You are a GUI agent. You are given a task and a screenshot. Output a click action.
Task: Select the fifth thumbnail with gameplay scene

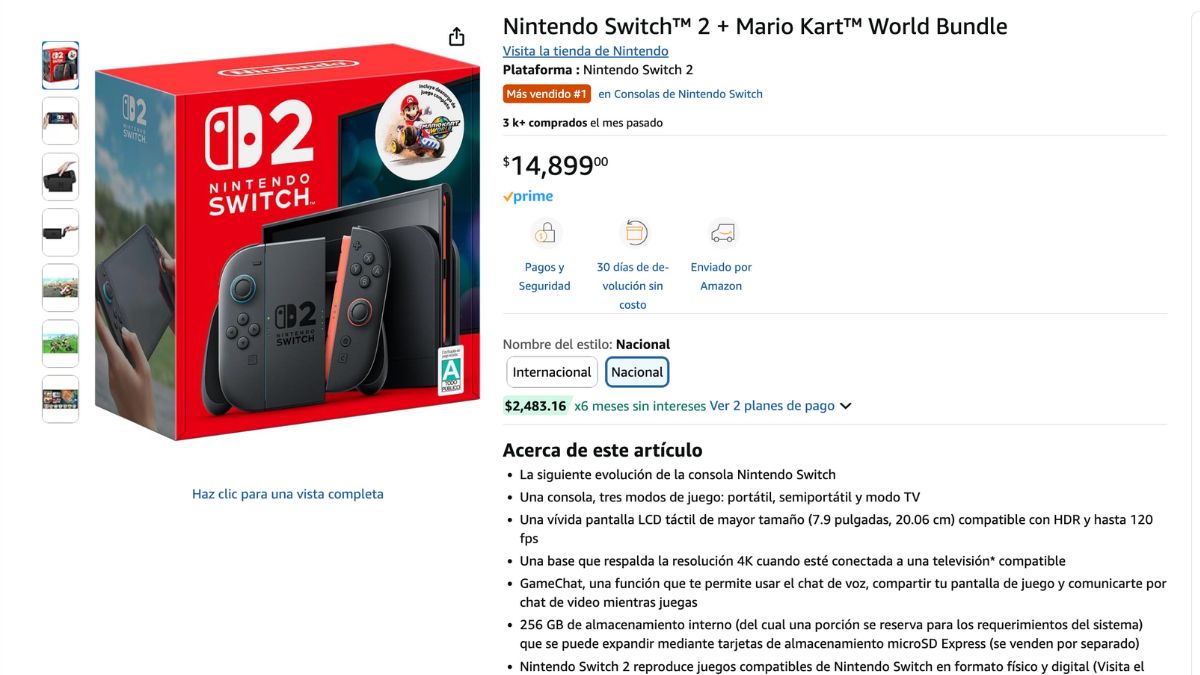[60, 288]
